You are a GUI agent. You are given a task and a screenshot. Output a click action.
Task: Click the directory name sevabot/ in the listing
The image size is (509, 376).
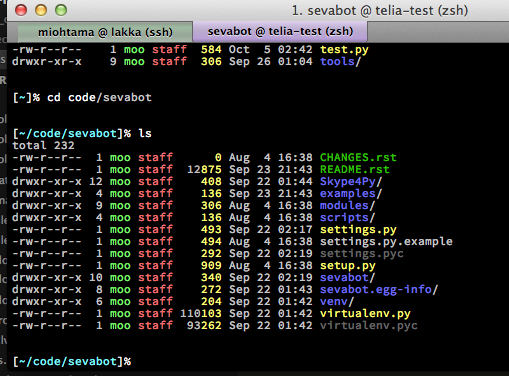(x=348, y=277)
